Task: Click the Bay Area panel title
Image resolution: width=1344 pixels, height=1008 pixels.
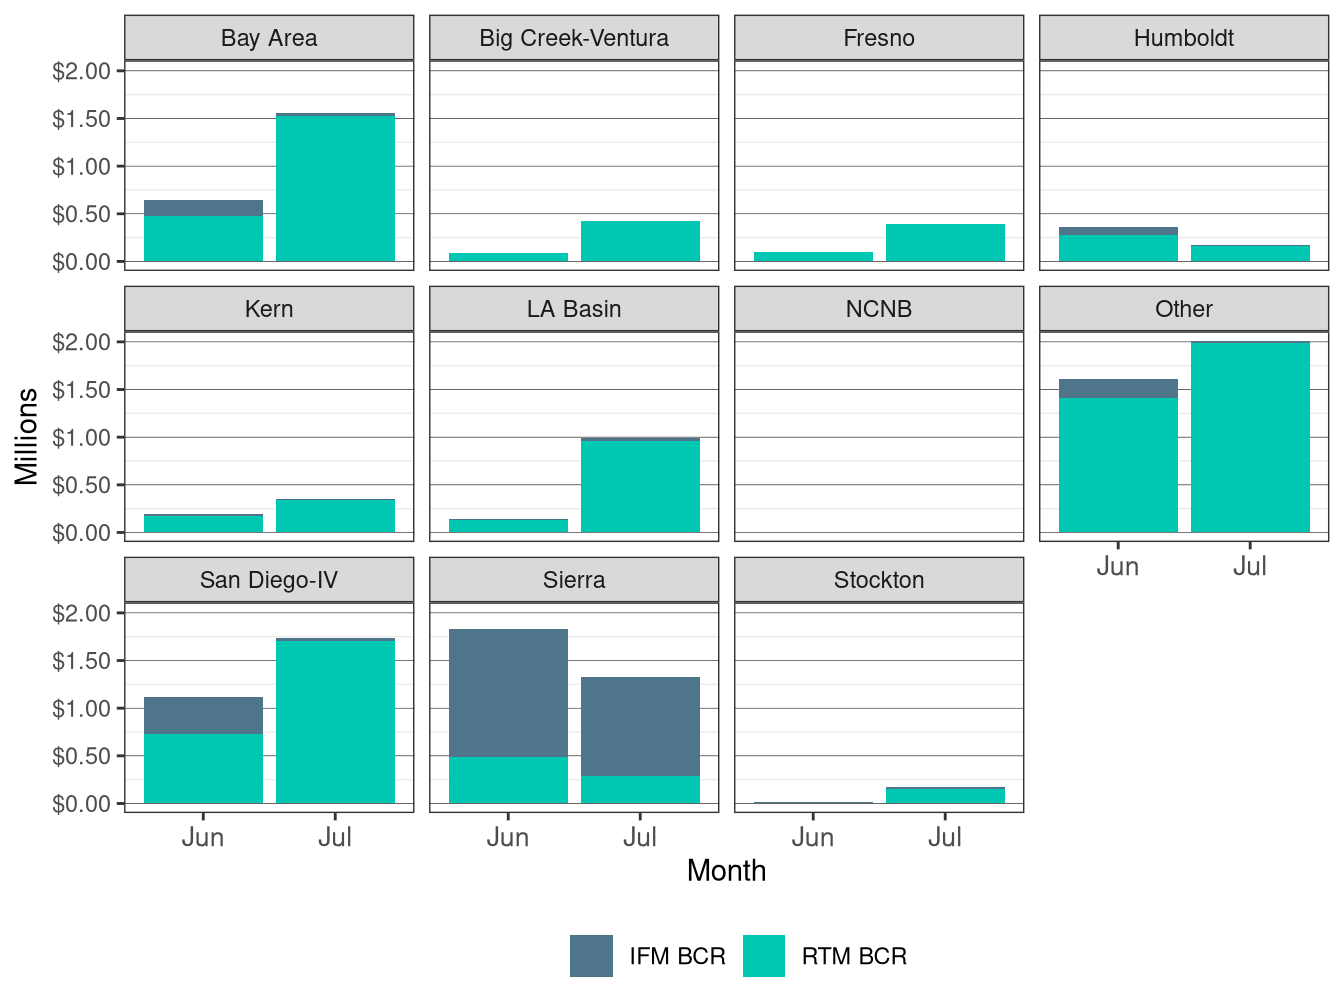Action: 269,38
